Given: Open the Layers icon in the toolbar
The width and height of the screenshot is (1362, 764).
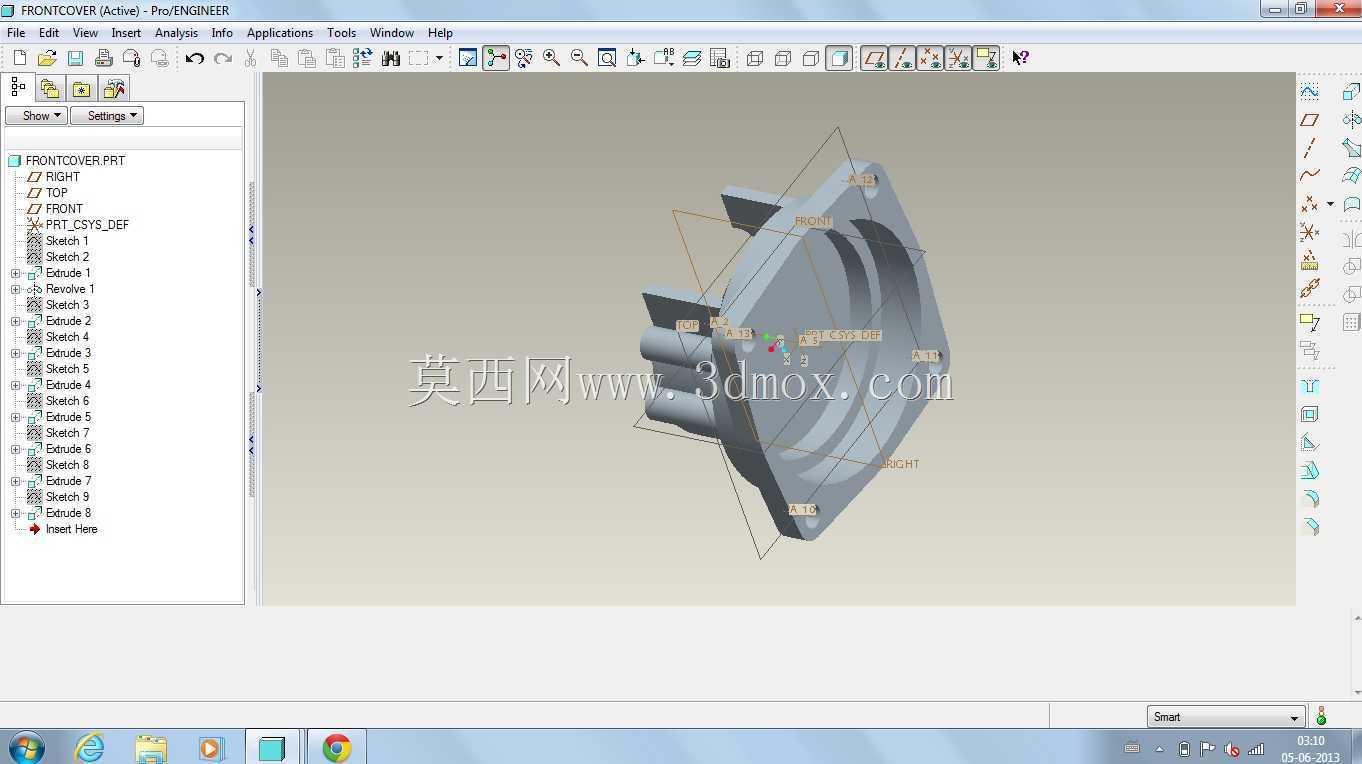Looking at the screenshot, I should pos(692,58).
